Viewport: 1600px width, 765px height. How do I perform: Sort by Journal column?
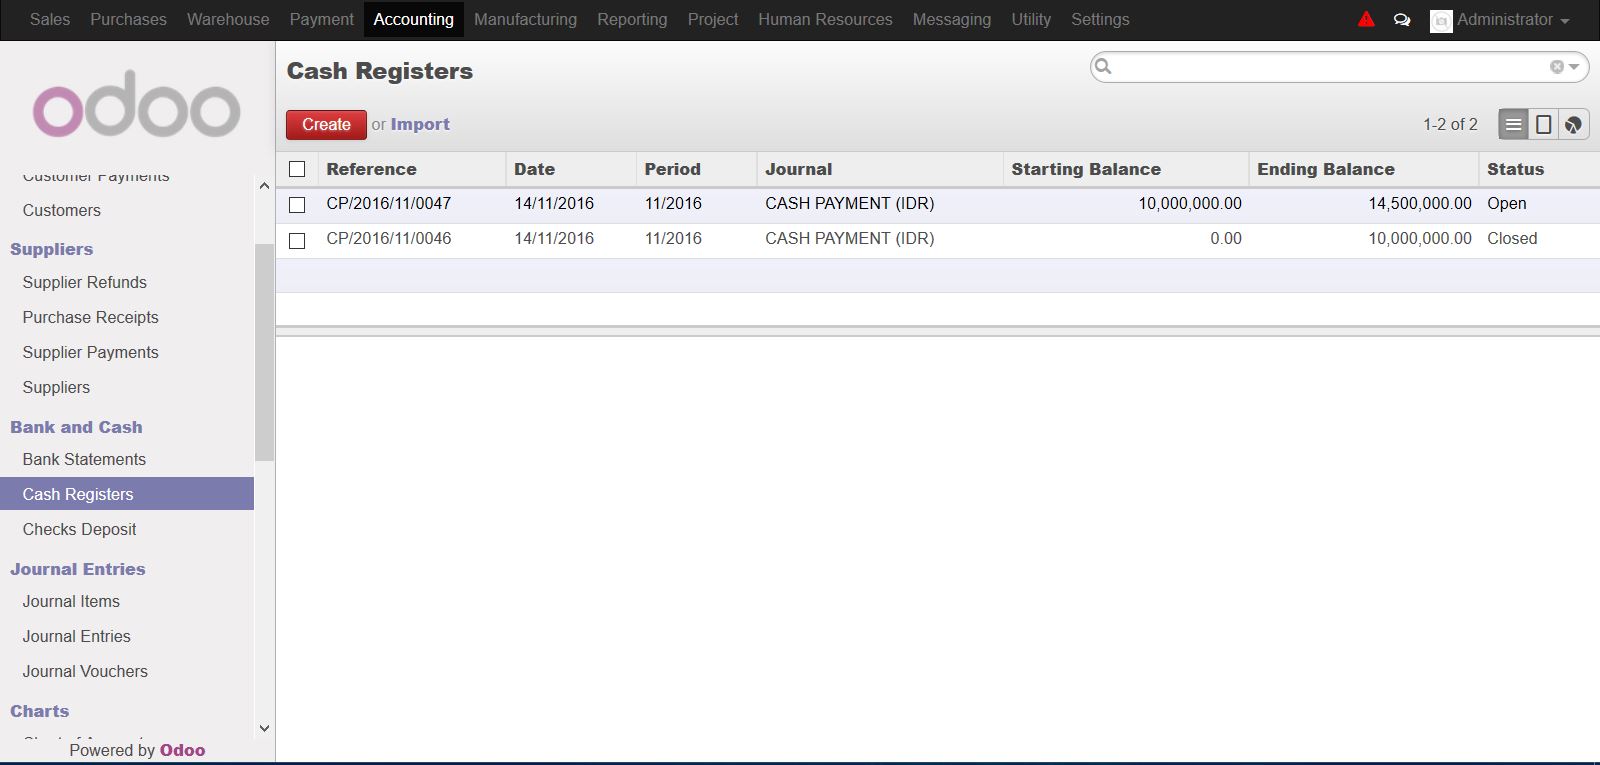click(880, 169)
